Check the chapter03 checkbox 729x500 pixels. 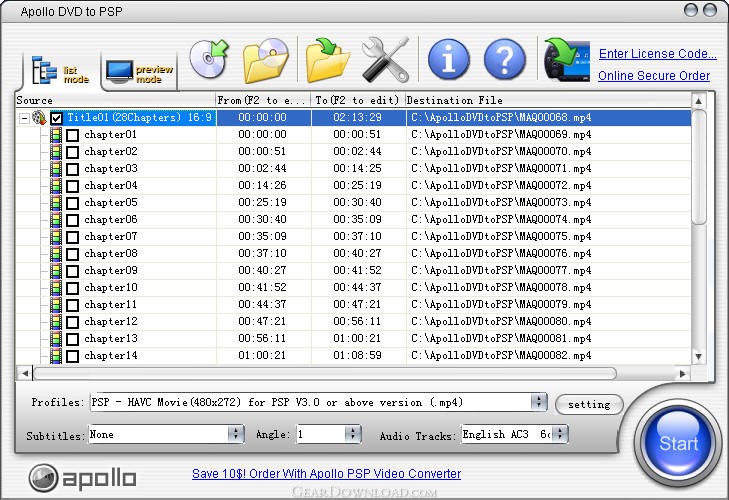pos(72,169)
